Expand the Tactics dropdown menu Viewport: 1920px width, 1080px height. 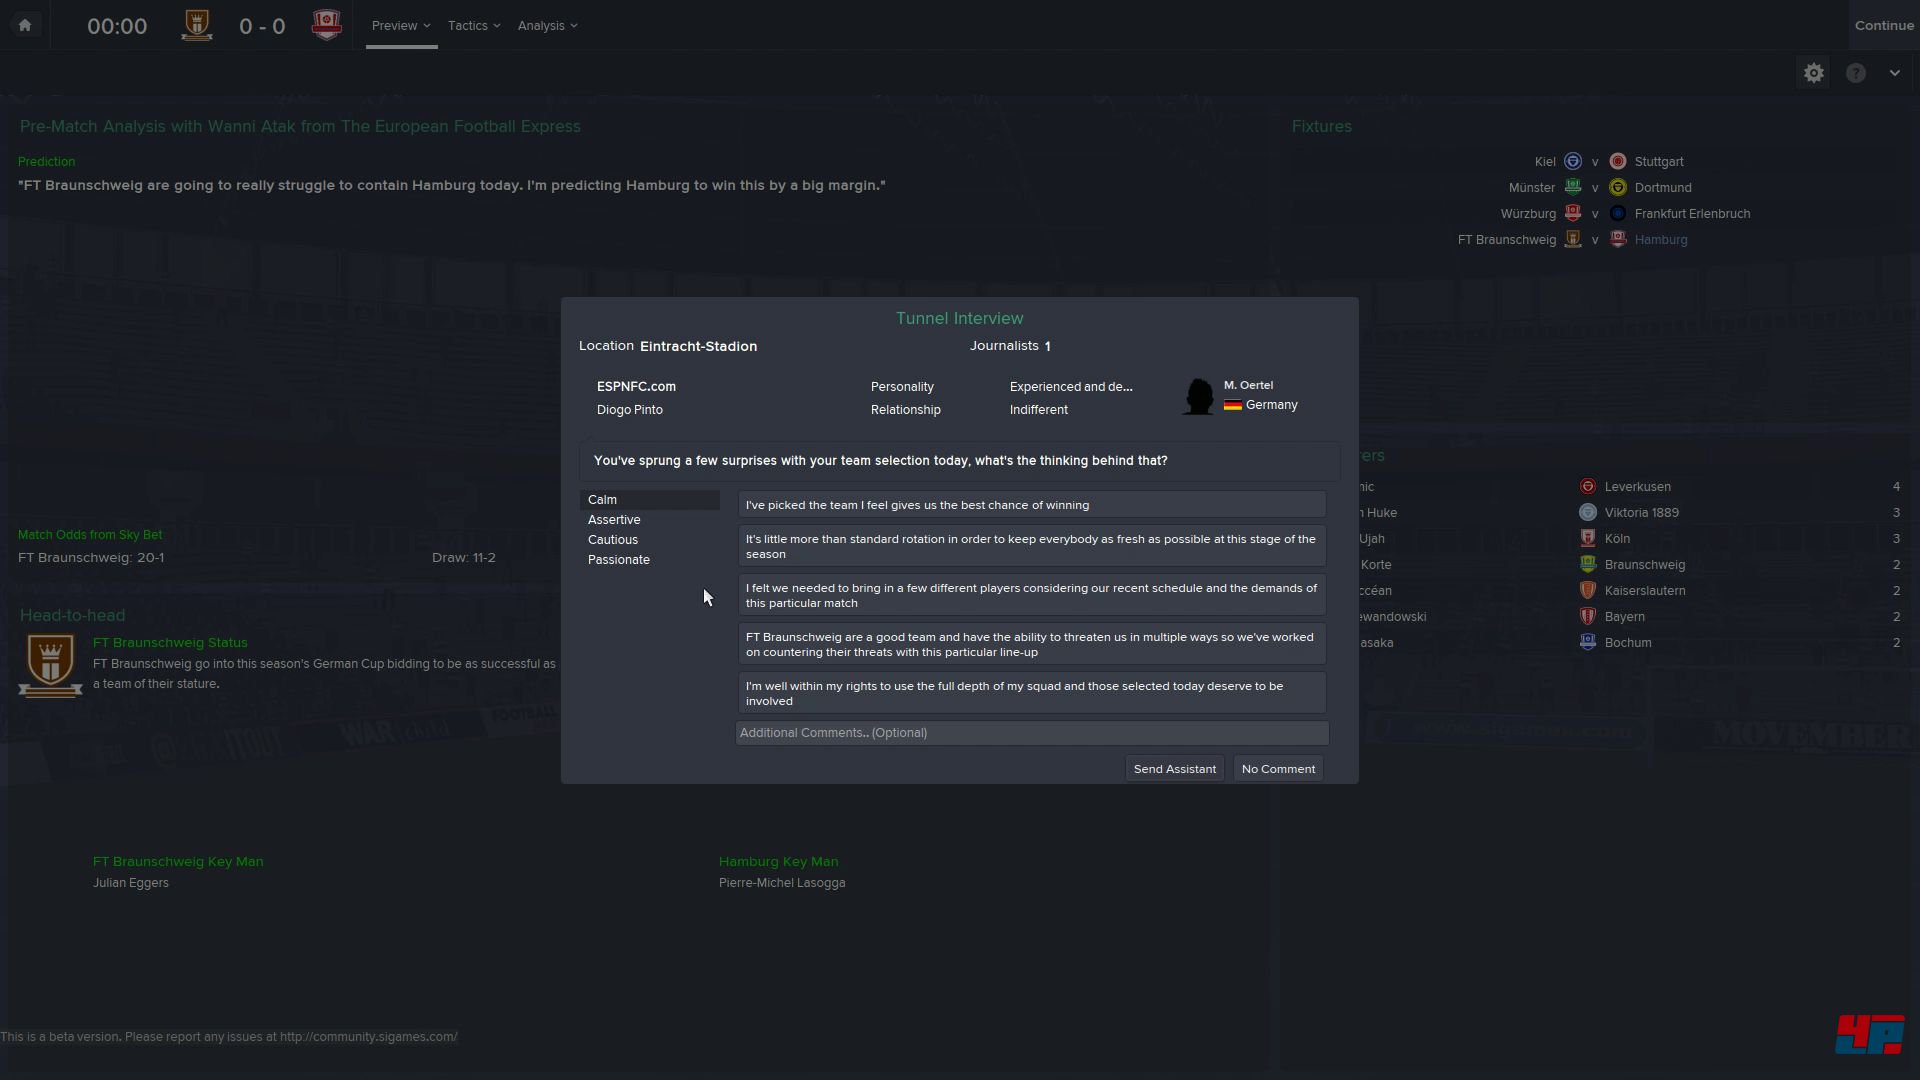tap(474, 26)
